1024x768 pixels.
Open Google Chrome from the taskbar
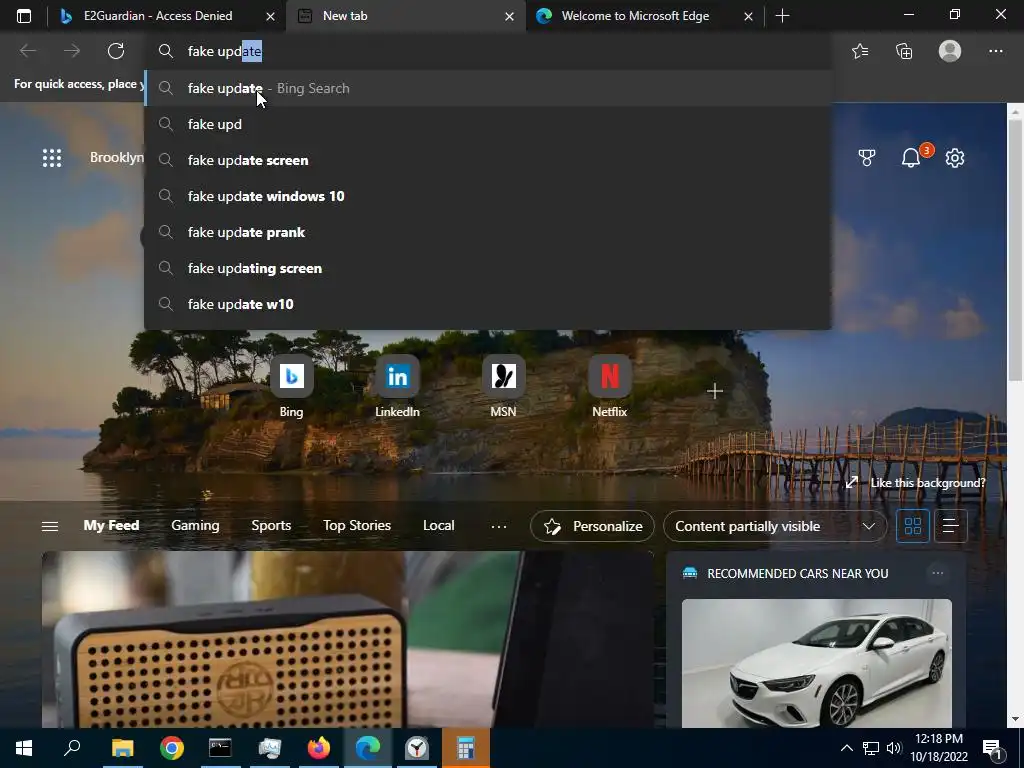[x=172, y=748]
